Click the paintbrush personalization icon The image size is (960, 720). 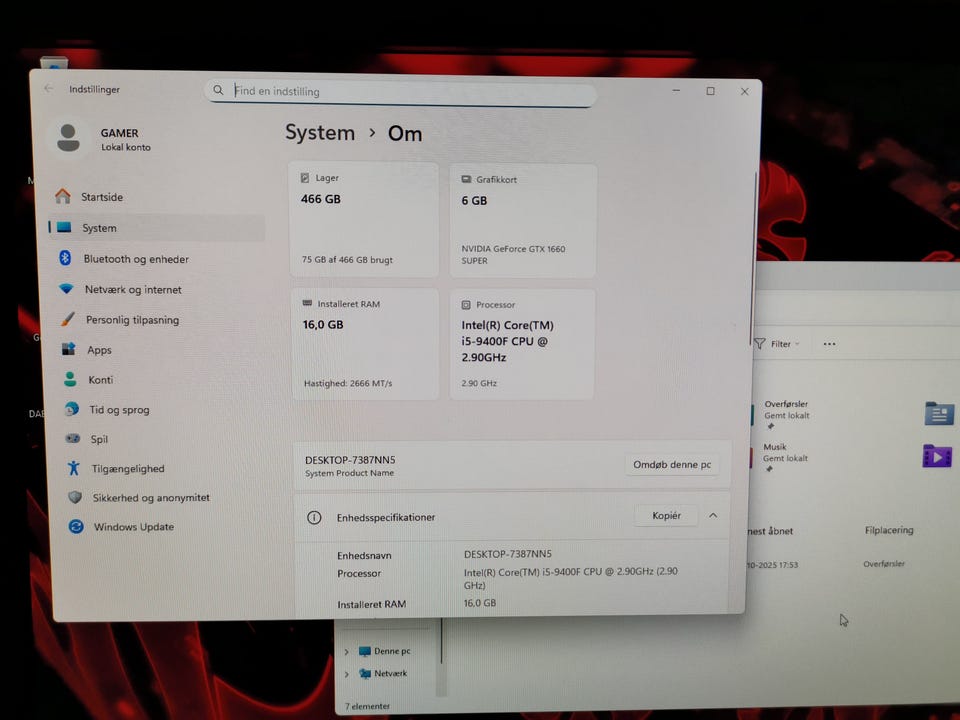point(68,319)
